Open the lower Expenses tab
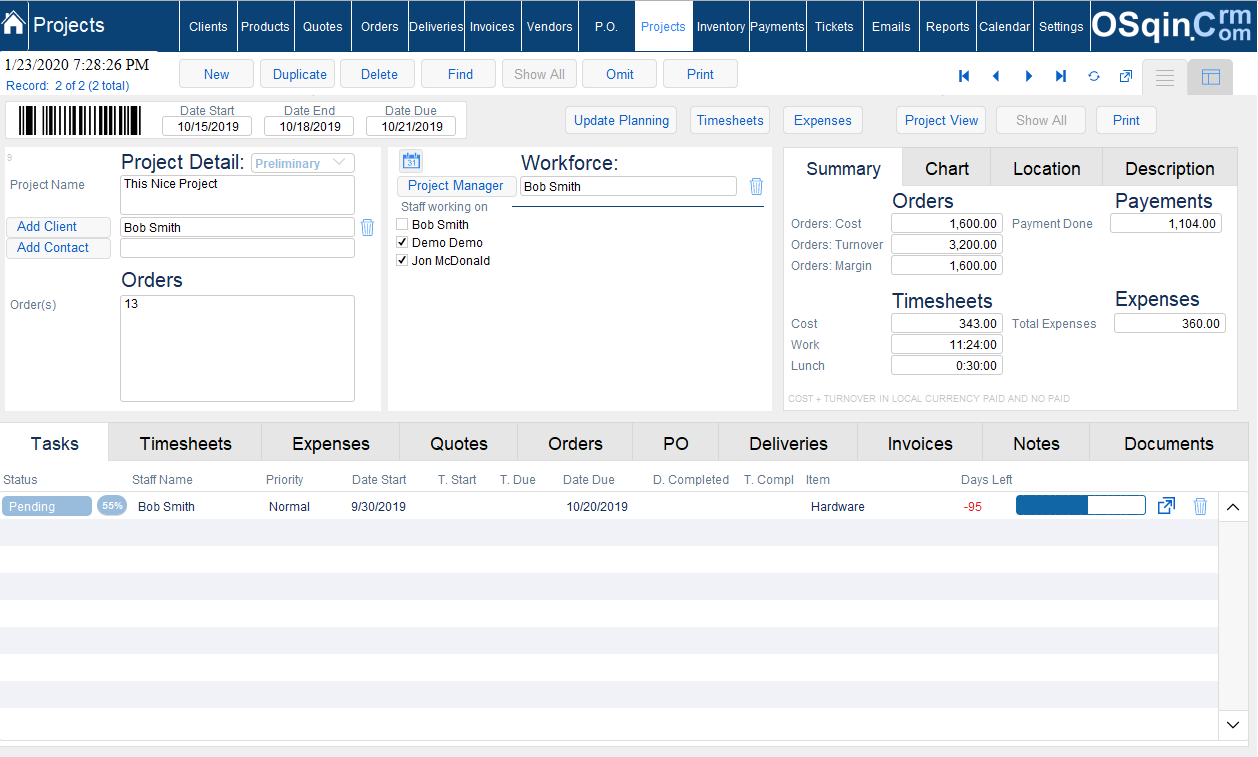The height and width of the screenshot is (757, 1258). (331, 443)
